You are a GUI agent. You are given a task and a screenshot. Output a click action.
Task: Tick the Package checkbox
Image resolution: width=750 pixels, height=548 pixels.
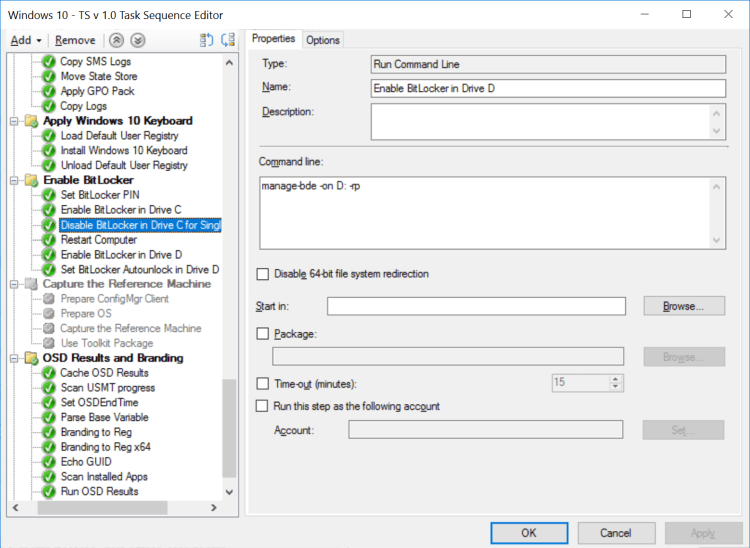point(263,334)
